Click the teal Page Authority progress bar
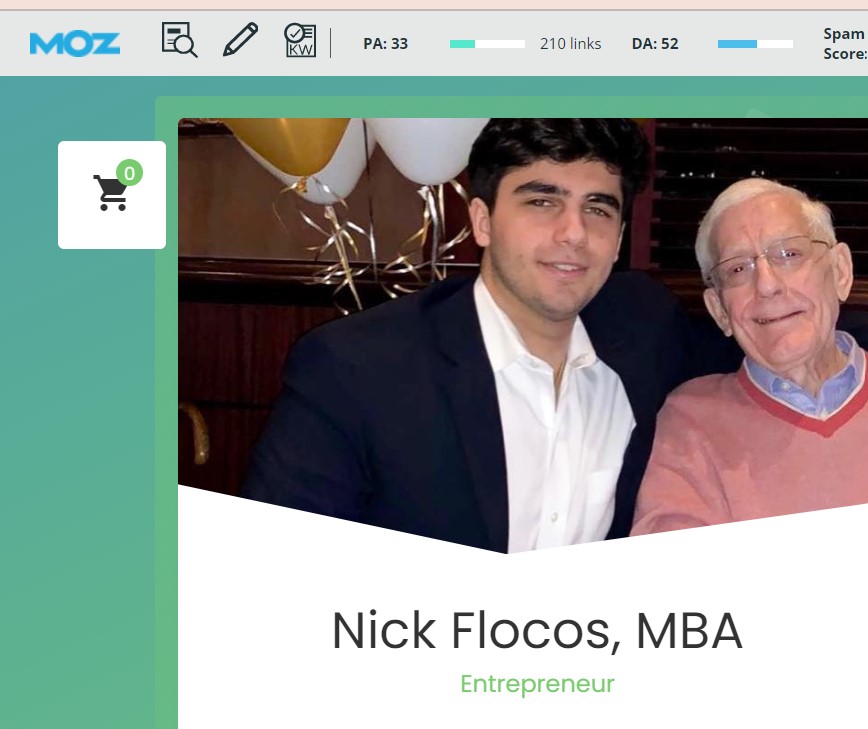This screenshot has width=868, height=729. click(487, 44)
